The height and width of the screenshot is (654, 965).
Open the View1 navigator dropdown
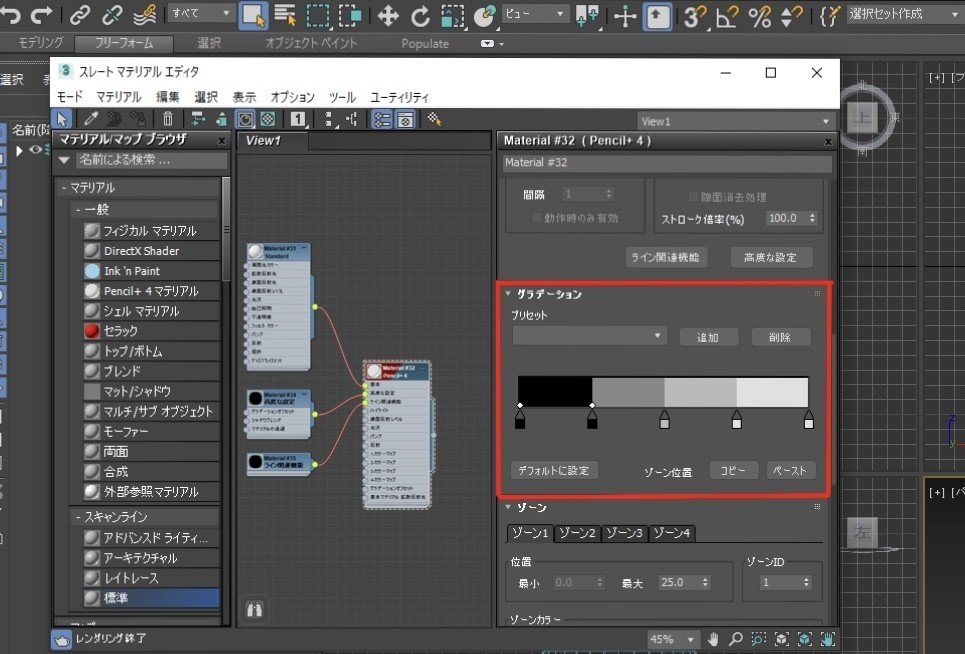735,121
